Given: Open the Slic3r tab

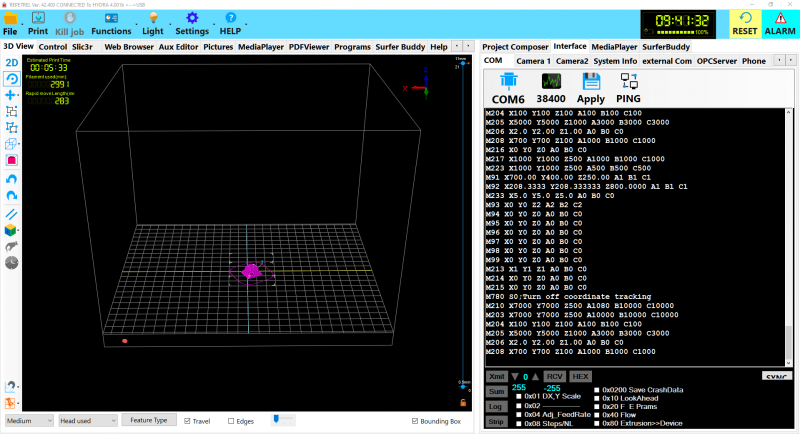Looking at the screenshot, I should coord(82,47).
